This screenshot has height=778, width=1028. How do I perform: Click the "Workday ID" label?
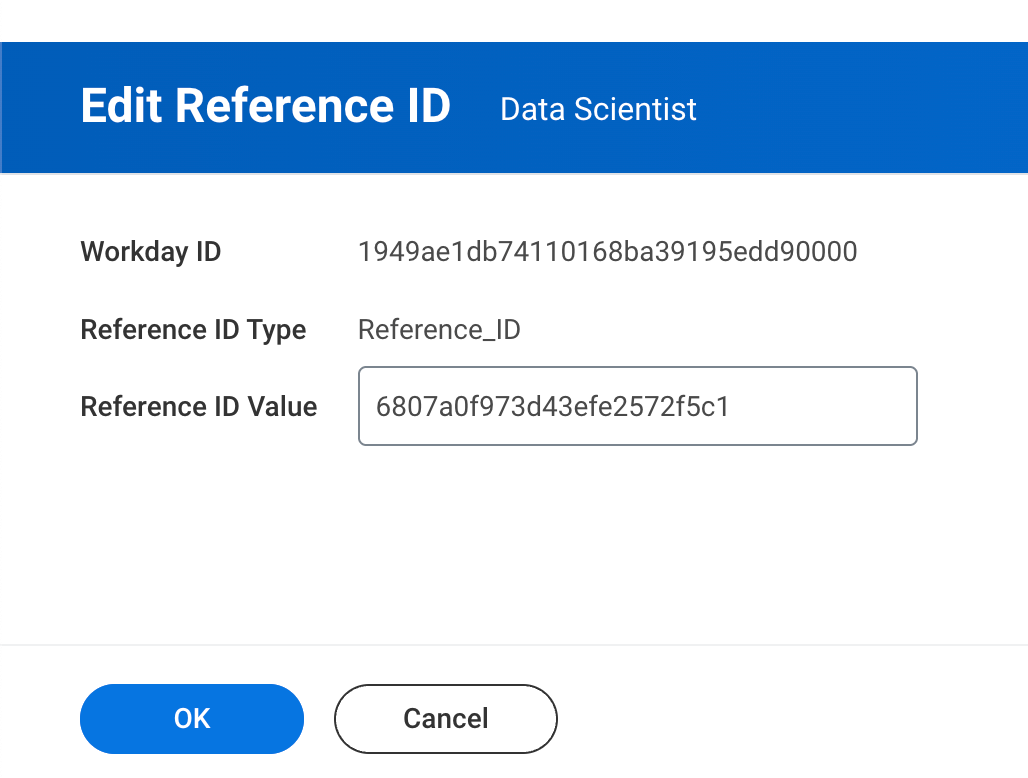point(150,251)
